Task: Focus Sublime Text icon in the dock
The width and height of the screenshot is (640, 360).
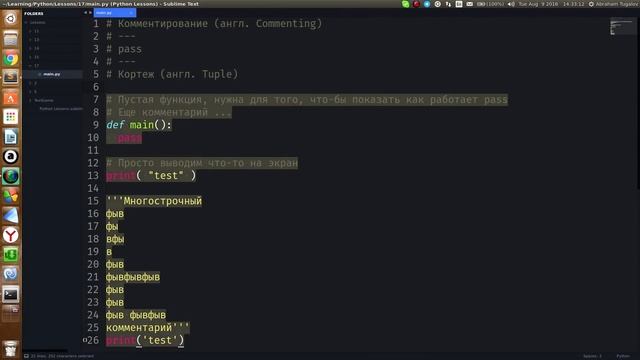Action: point(11,78)
